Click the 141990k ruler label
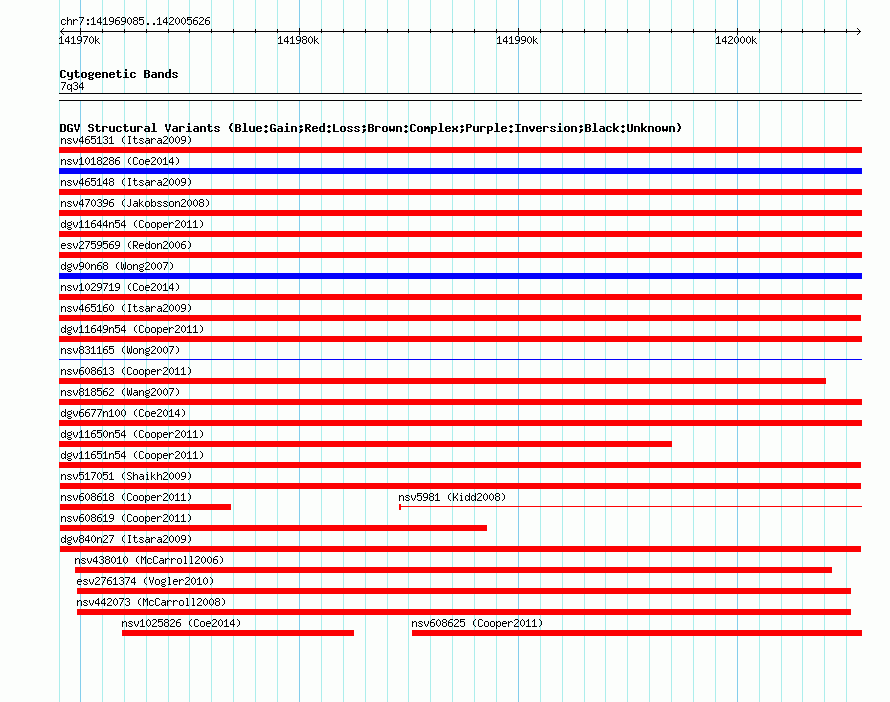The width and height of the screenshot is (890, 702). click(x=517, y=40)
